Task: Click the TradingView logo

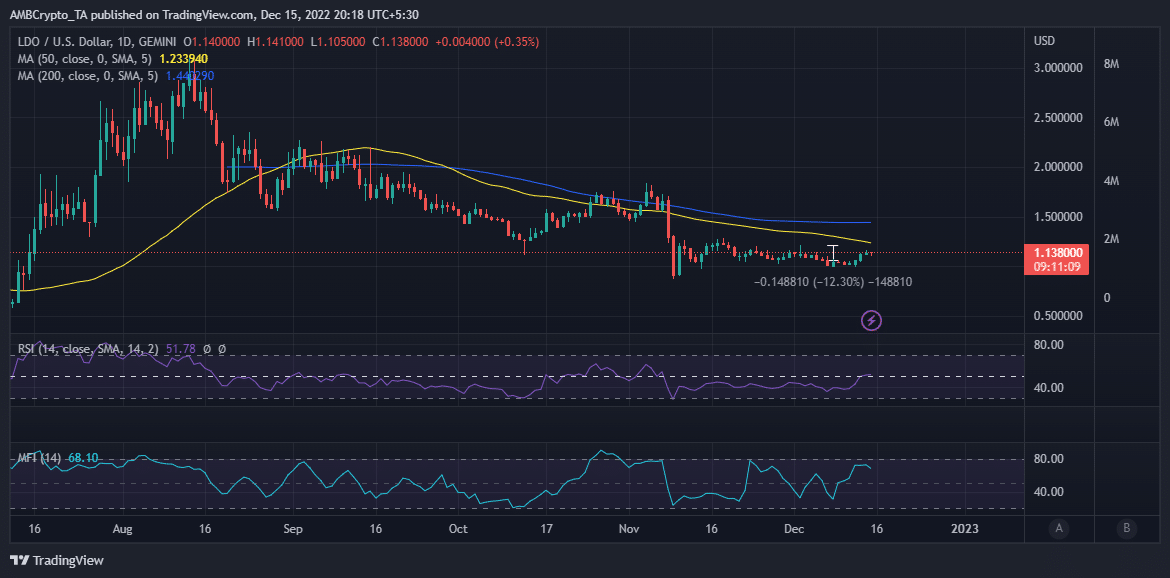Action: tap(57, 560)
